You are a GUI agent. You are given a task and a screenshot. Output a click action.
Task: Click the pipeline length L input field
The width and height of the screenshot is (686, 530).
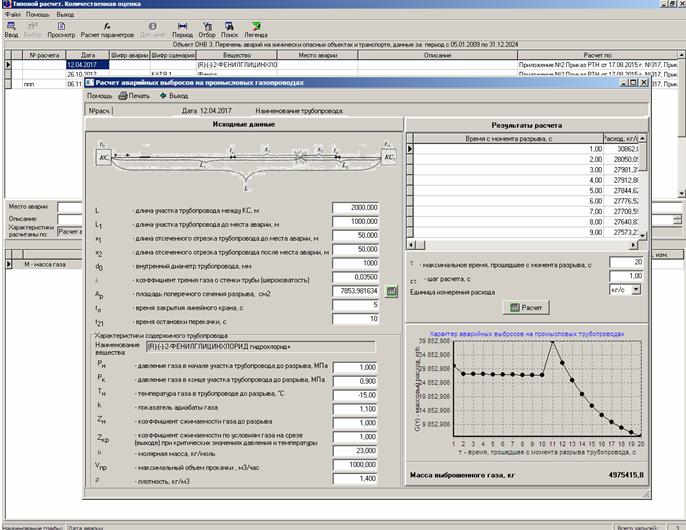point(356,207)
